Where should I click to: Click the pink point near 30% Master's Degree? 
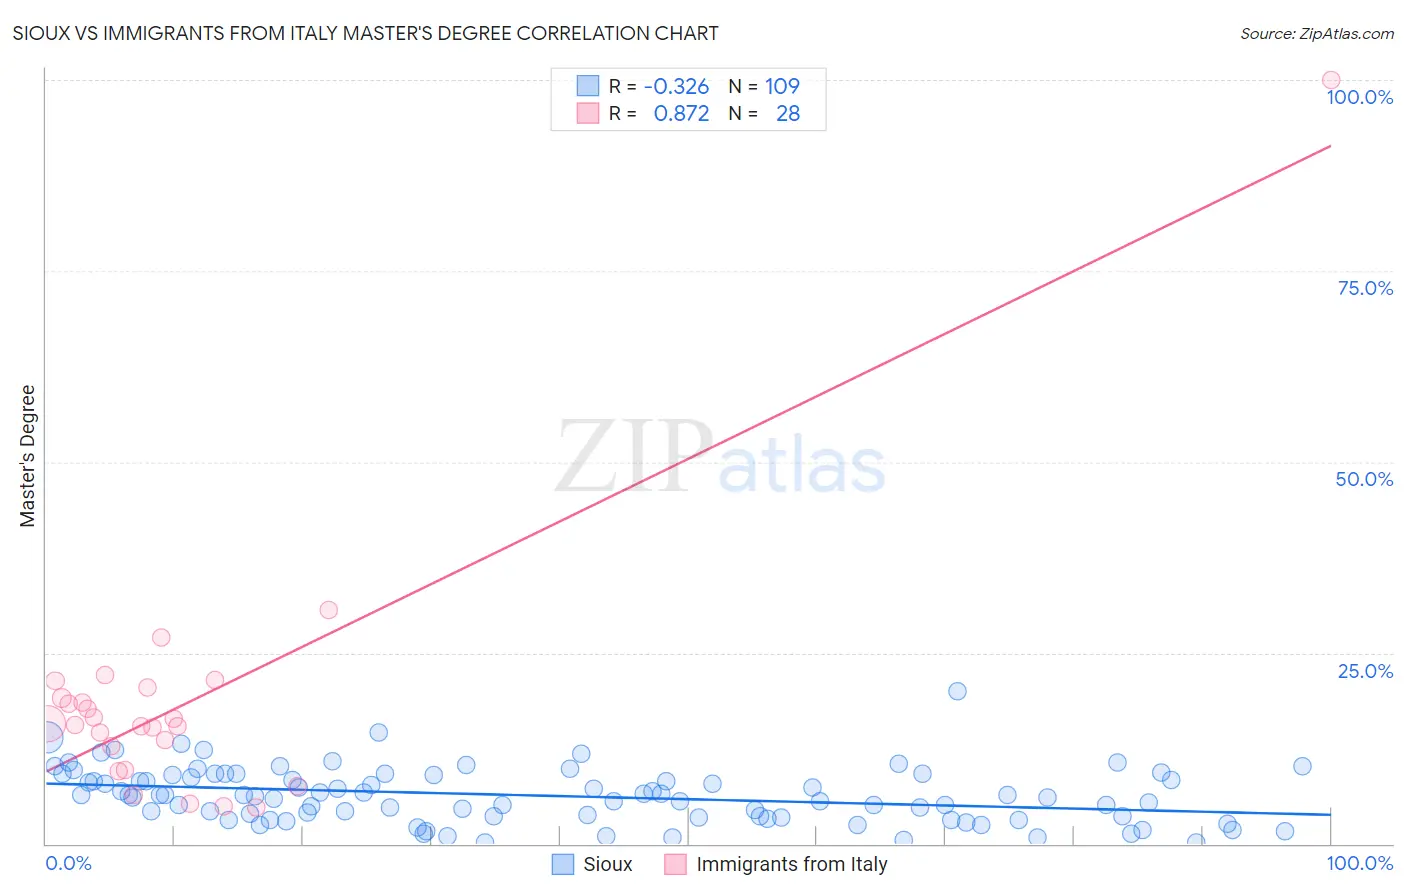point(328,610)
